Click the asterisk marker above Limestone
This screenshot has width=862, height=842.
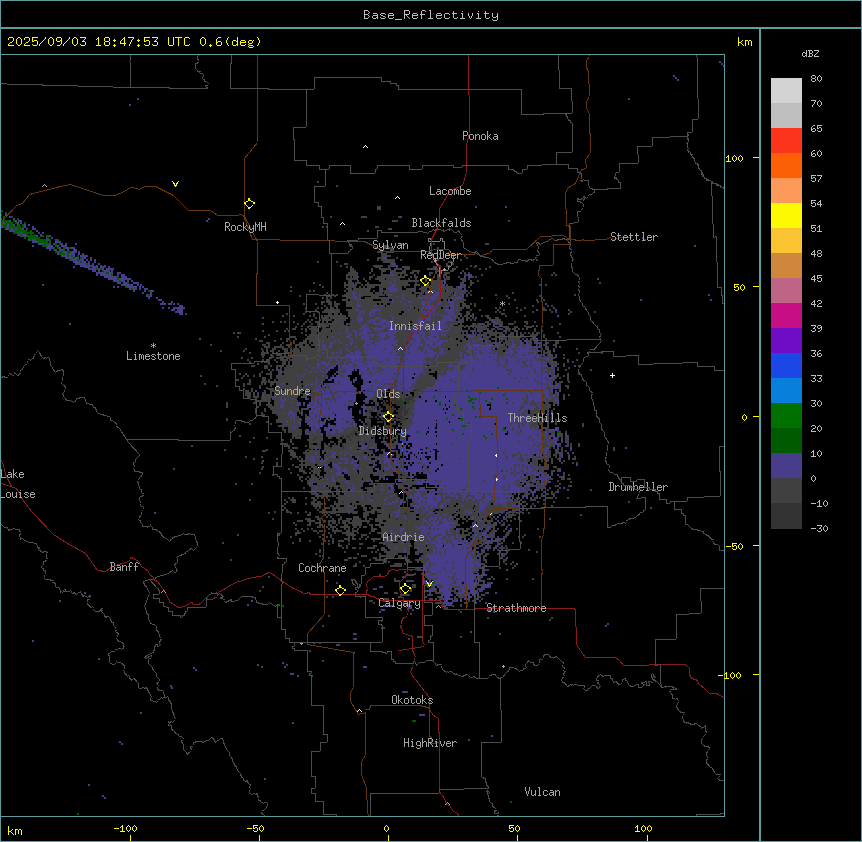153,346
